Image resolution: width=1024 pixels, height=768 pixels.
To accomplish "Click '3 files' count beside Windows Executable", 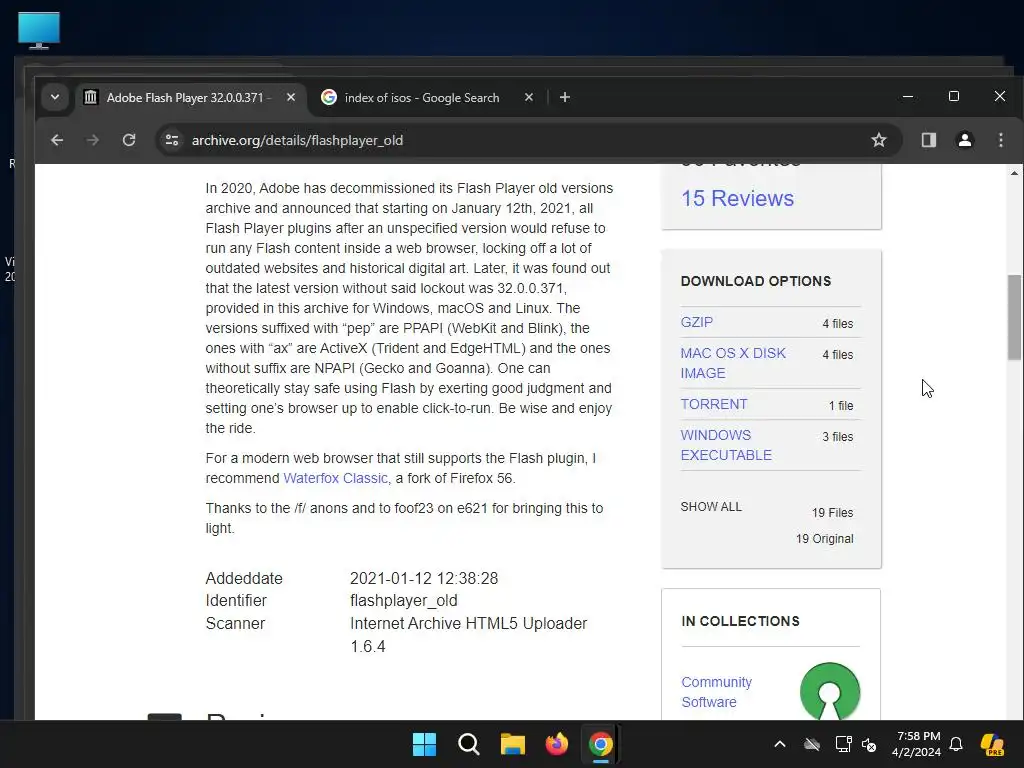I will (837, 437).
